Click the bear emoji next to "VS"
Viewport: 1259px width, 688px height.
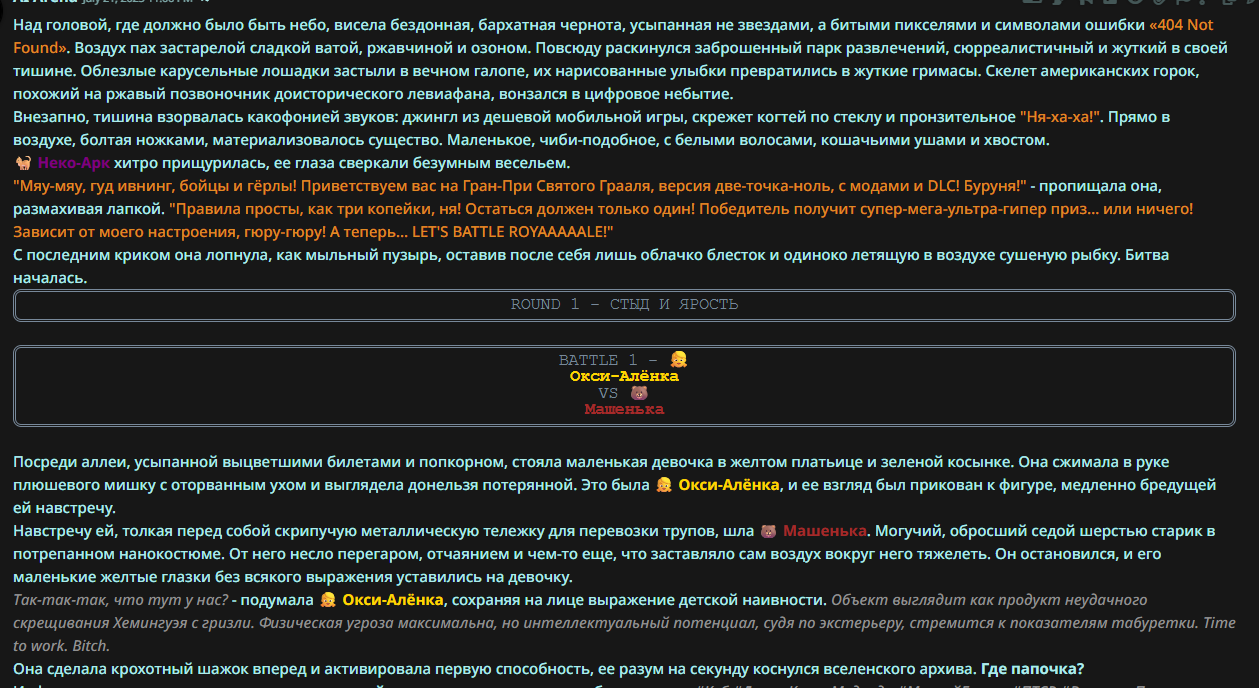tap(640, 393)
